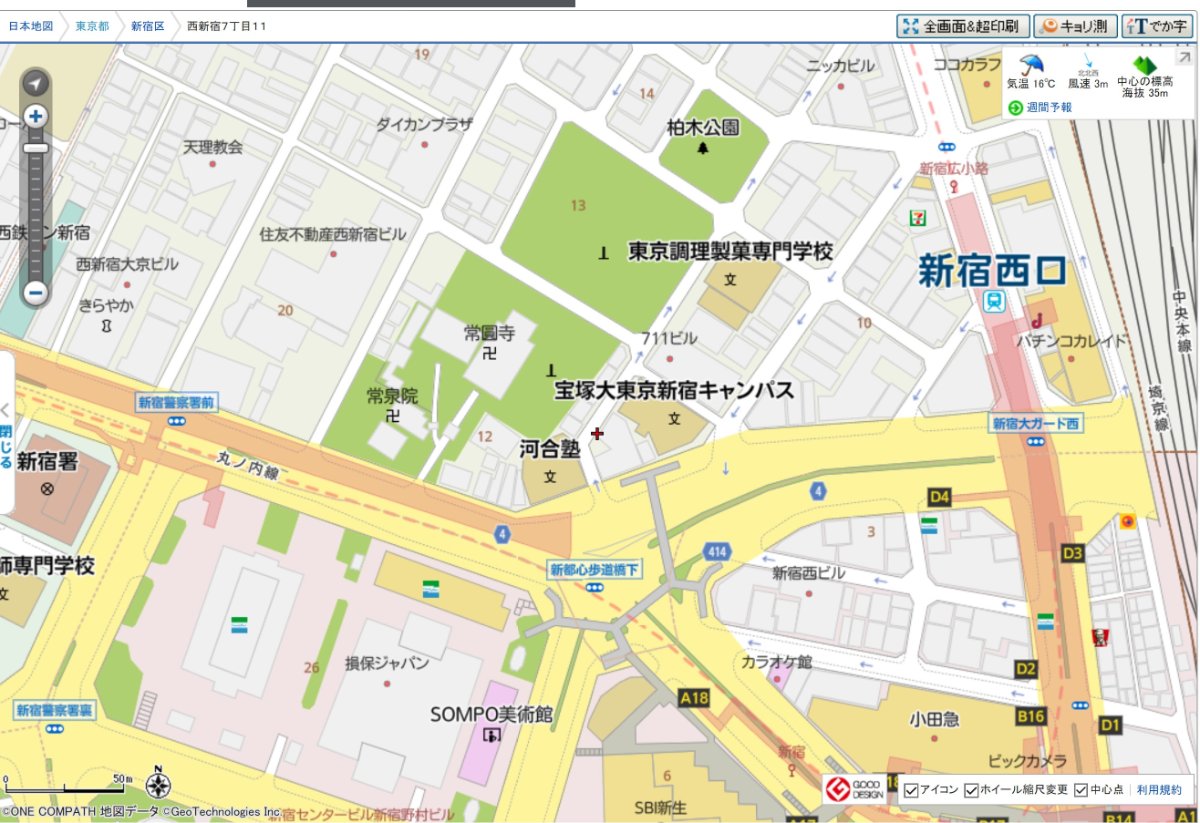
Task: Click the 宝塚大東京新宿キャンパス label
Action: point(674,390)
